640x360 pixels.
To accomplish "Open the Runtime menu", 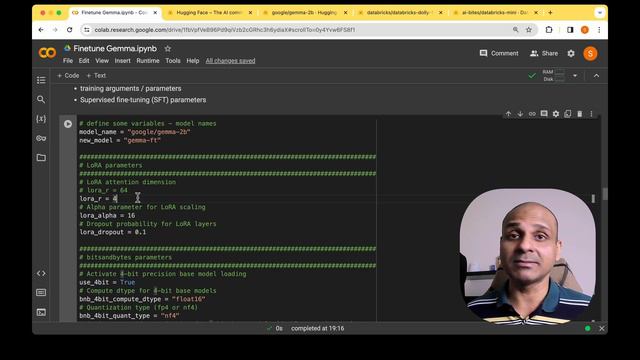I will [x=148, y=61].
